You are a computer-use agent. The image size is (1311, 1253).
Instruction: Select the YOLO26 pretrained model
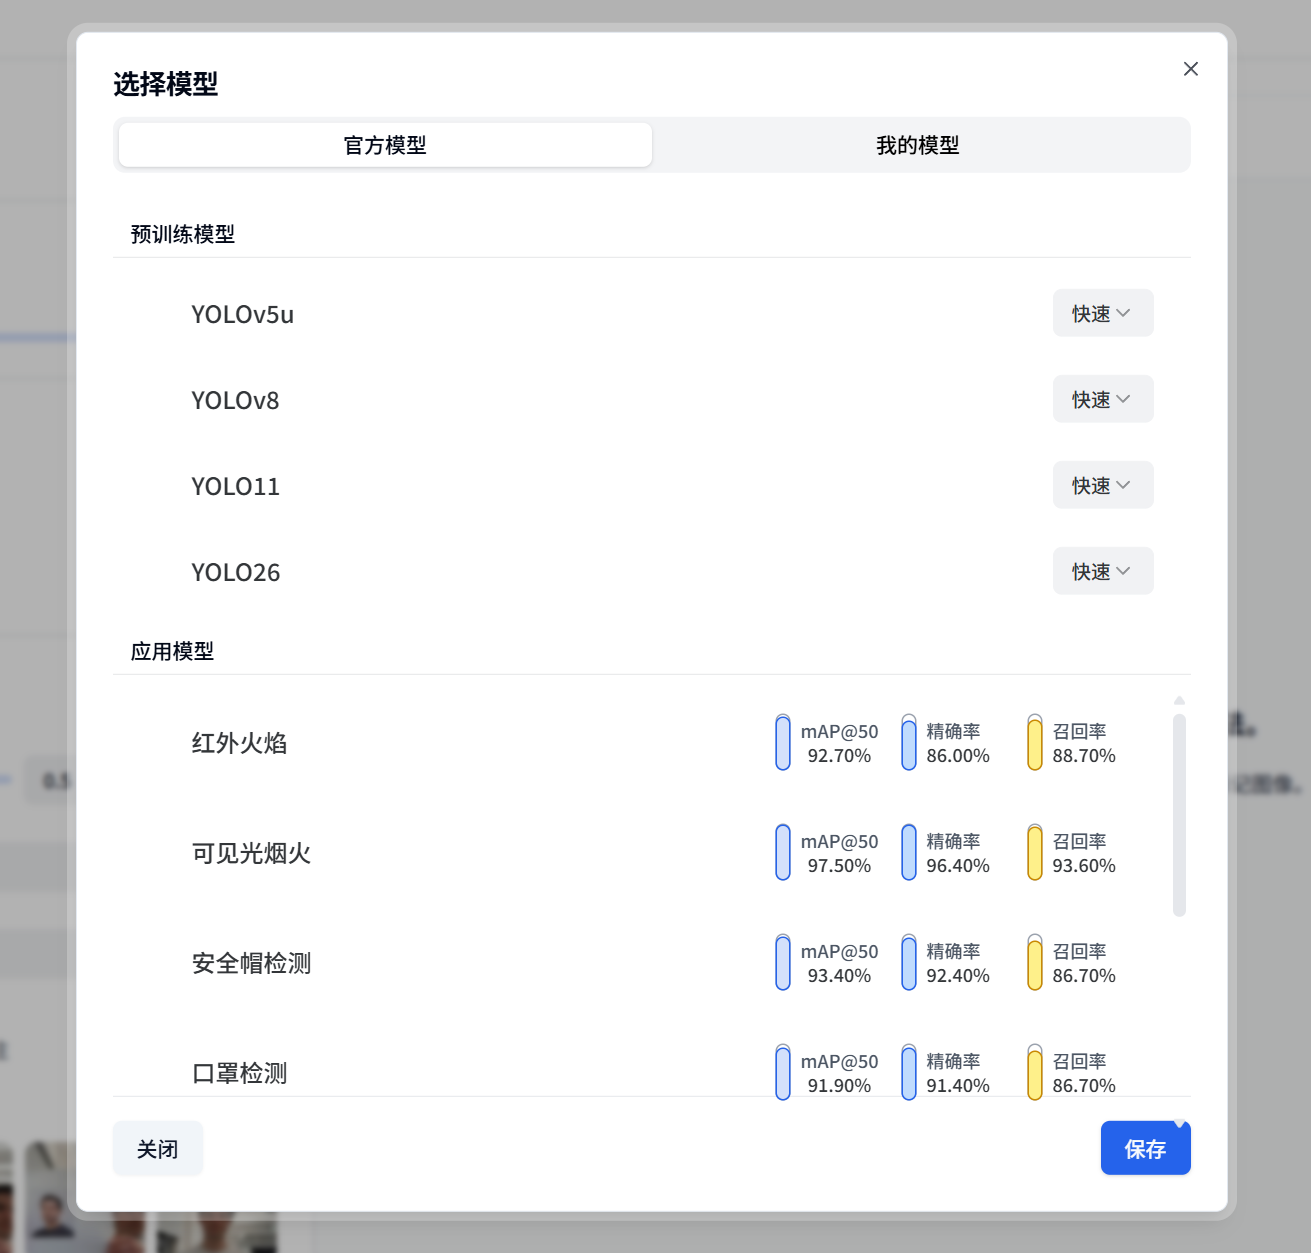[x=236, y=573]
